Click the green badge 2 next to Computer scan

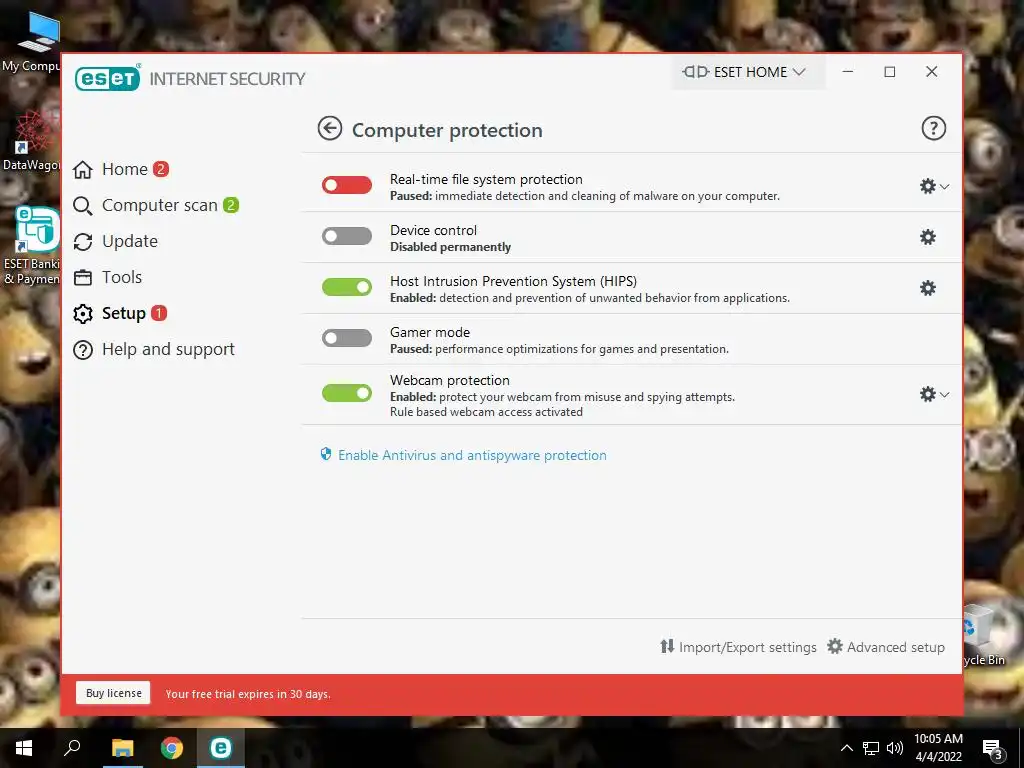231,205
